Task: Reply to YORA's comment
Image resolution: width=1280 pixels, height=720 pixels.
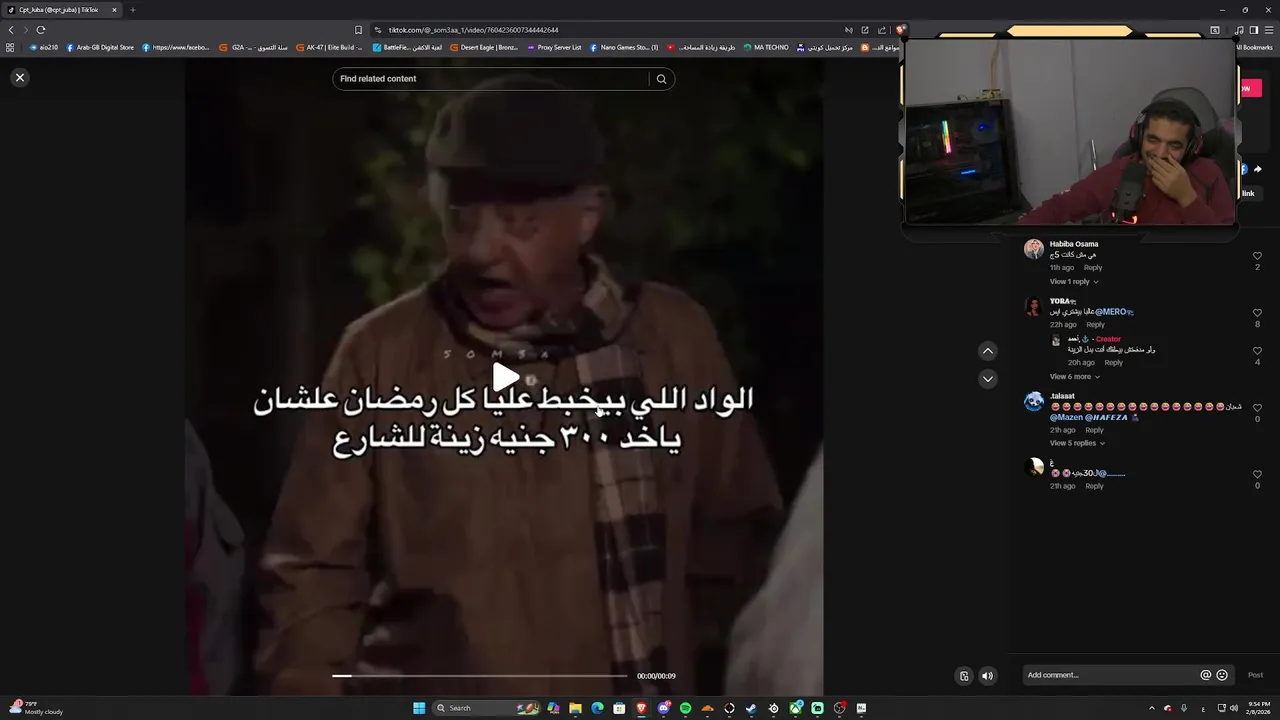Action: point(1096,325)
